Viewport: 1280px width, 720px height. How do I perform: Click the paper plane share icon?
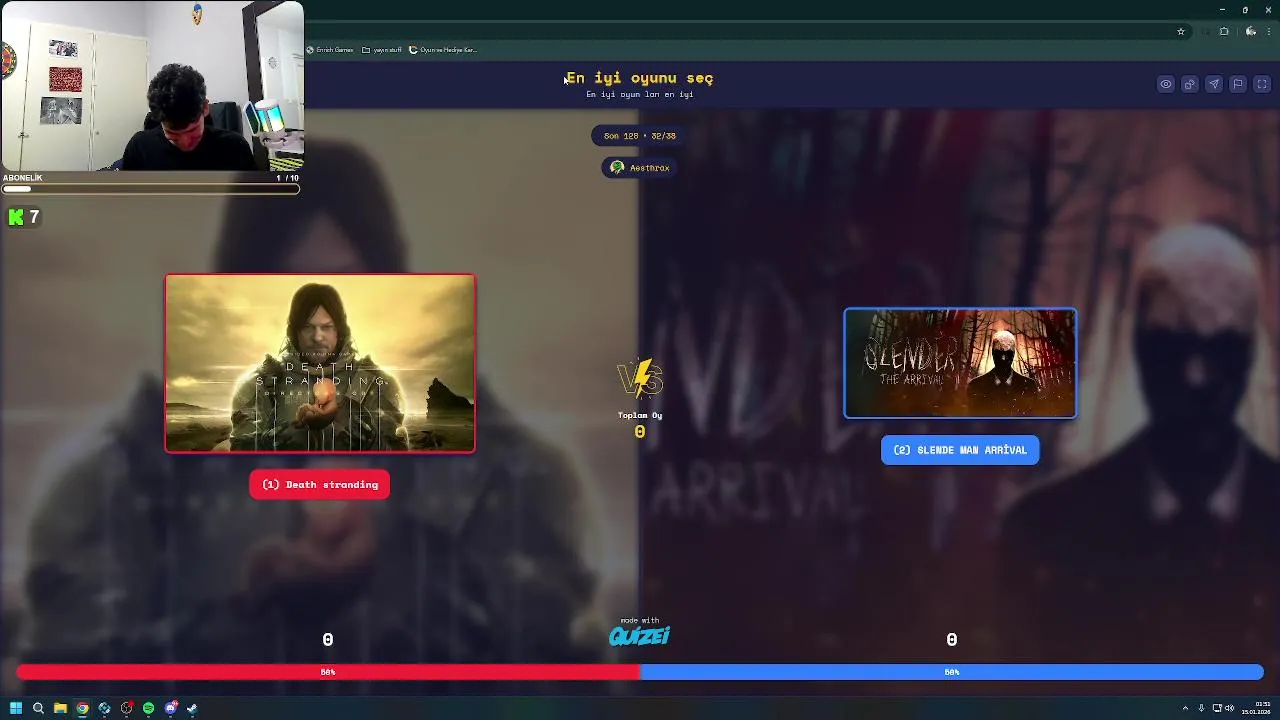coord(1214,84)
